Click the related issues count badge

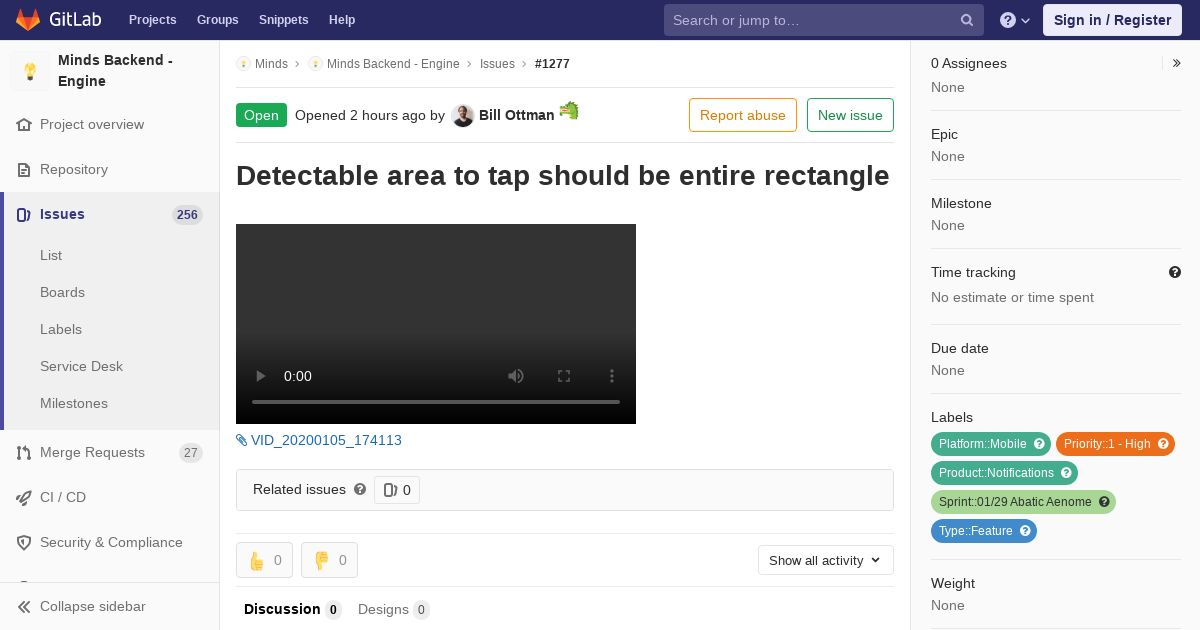[x=397, y=490]
